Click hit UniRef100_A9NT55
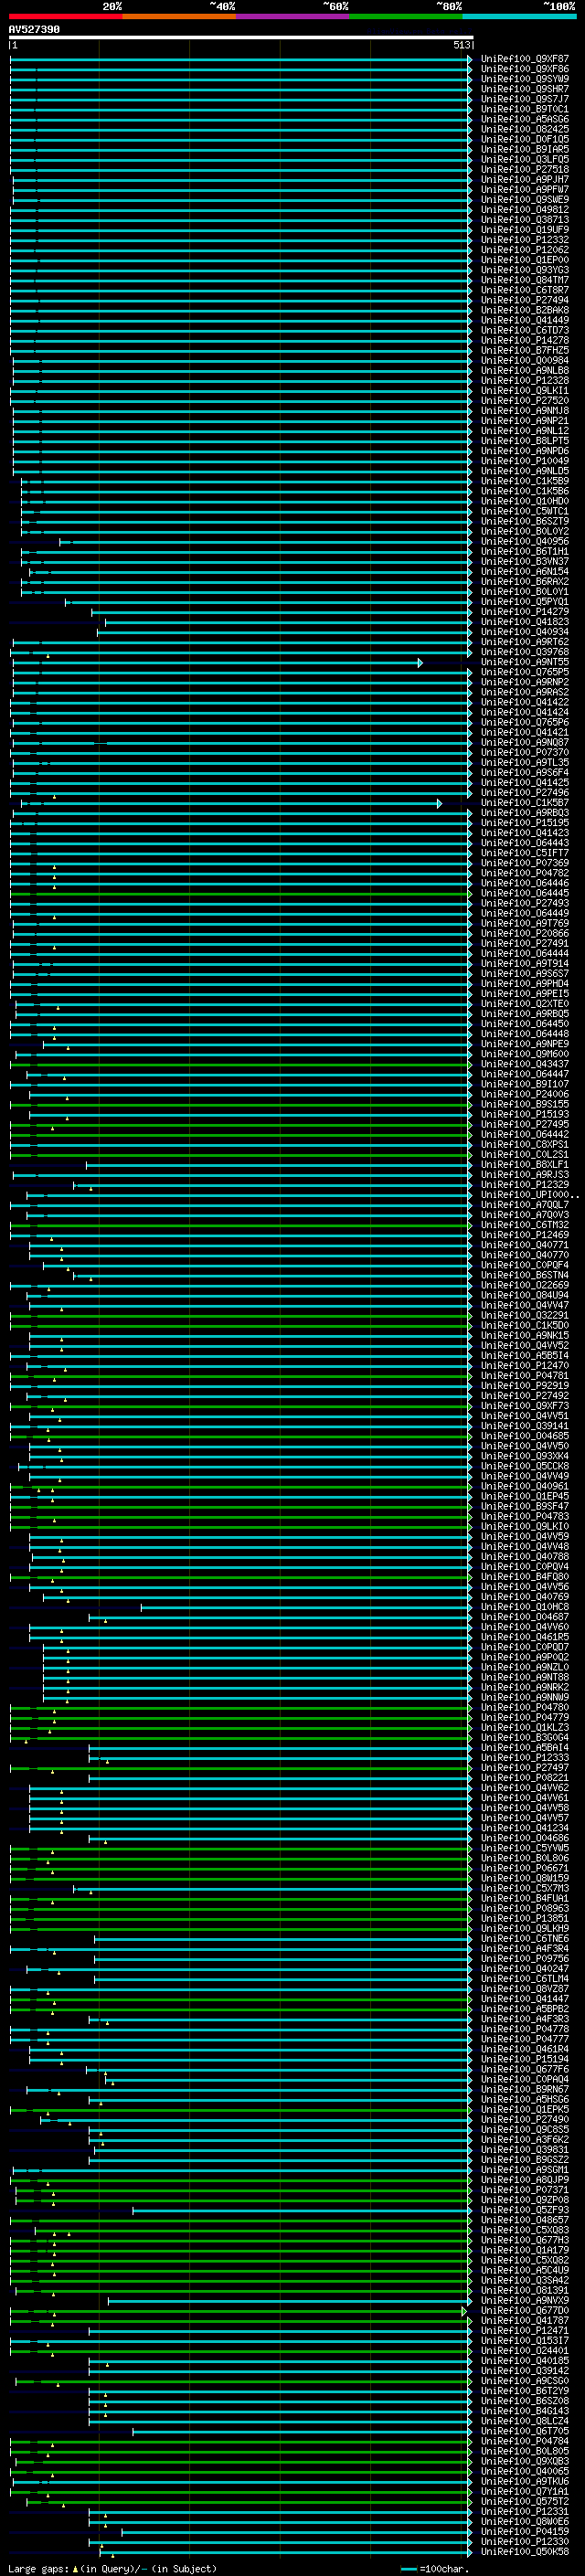Viewport: 585px width, 2576px height. point(525,662)
